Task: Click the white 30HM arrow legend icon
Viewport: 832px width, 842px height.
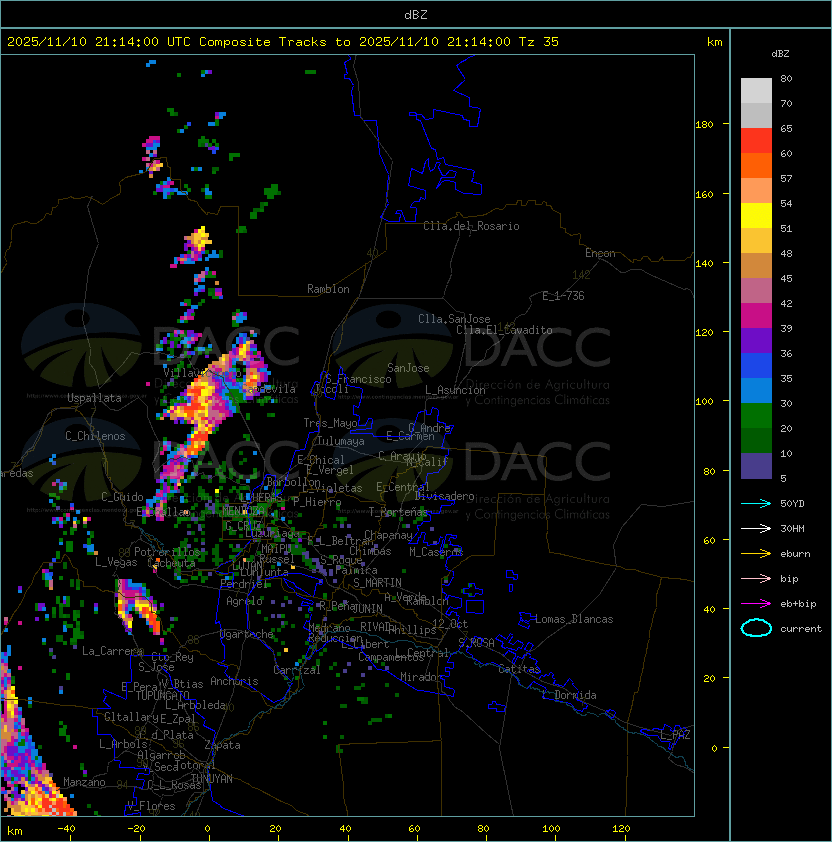Action: click(x=756, y=528)
